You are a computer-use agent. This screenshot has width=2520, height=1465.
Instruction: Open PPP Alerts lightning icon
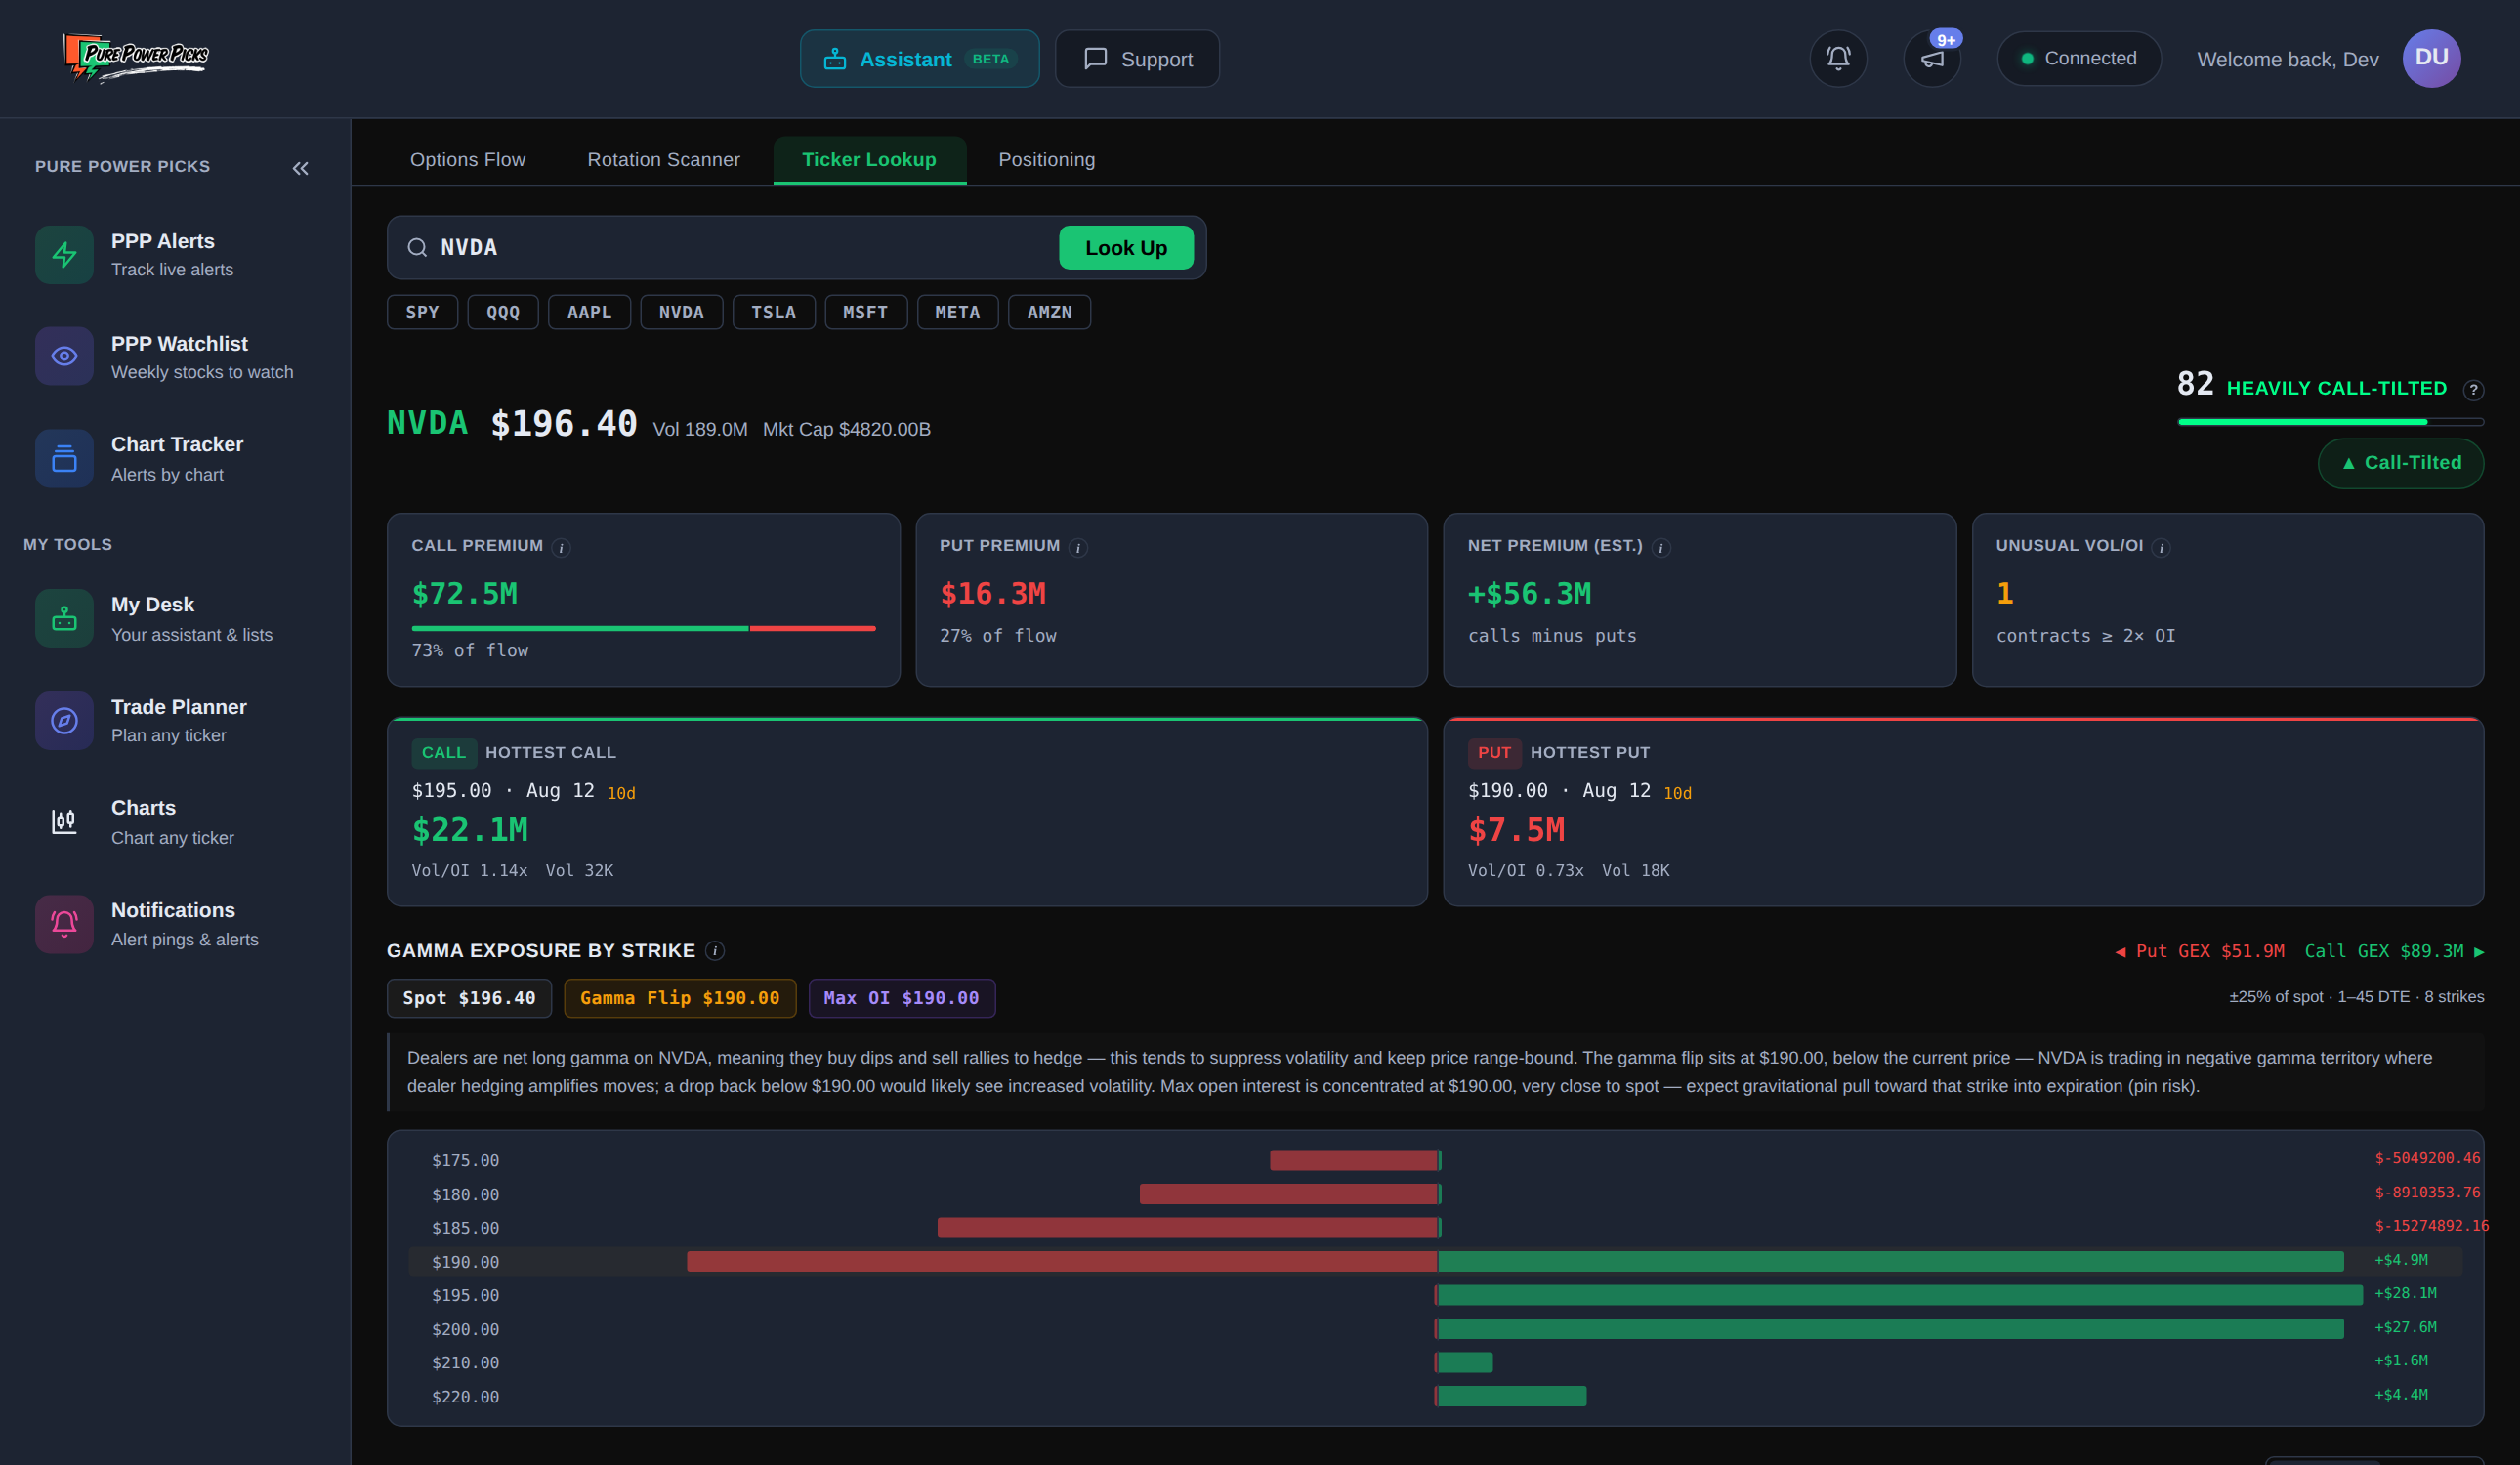pyautogui.click(x=64, y=255)
